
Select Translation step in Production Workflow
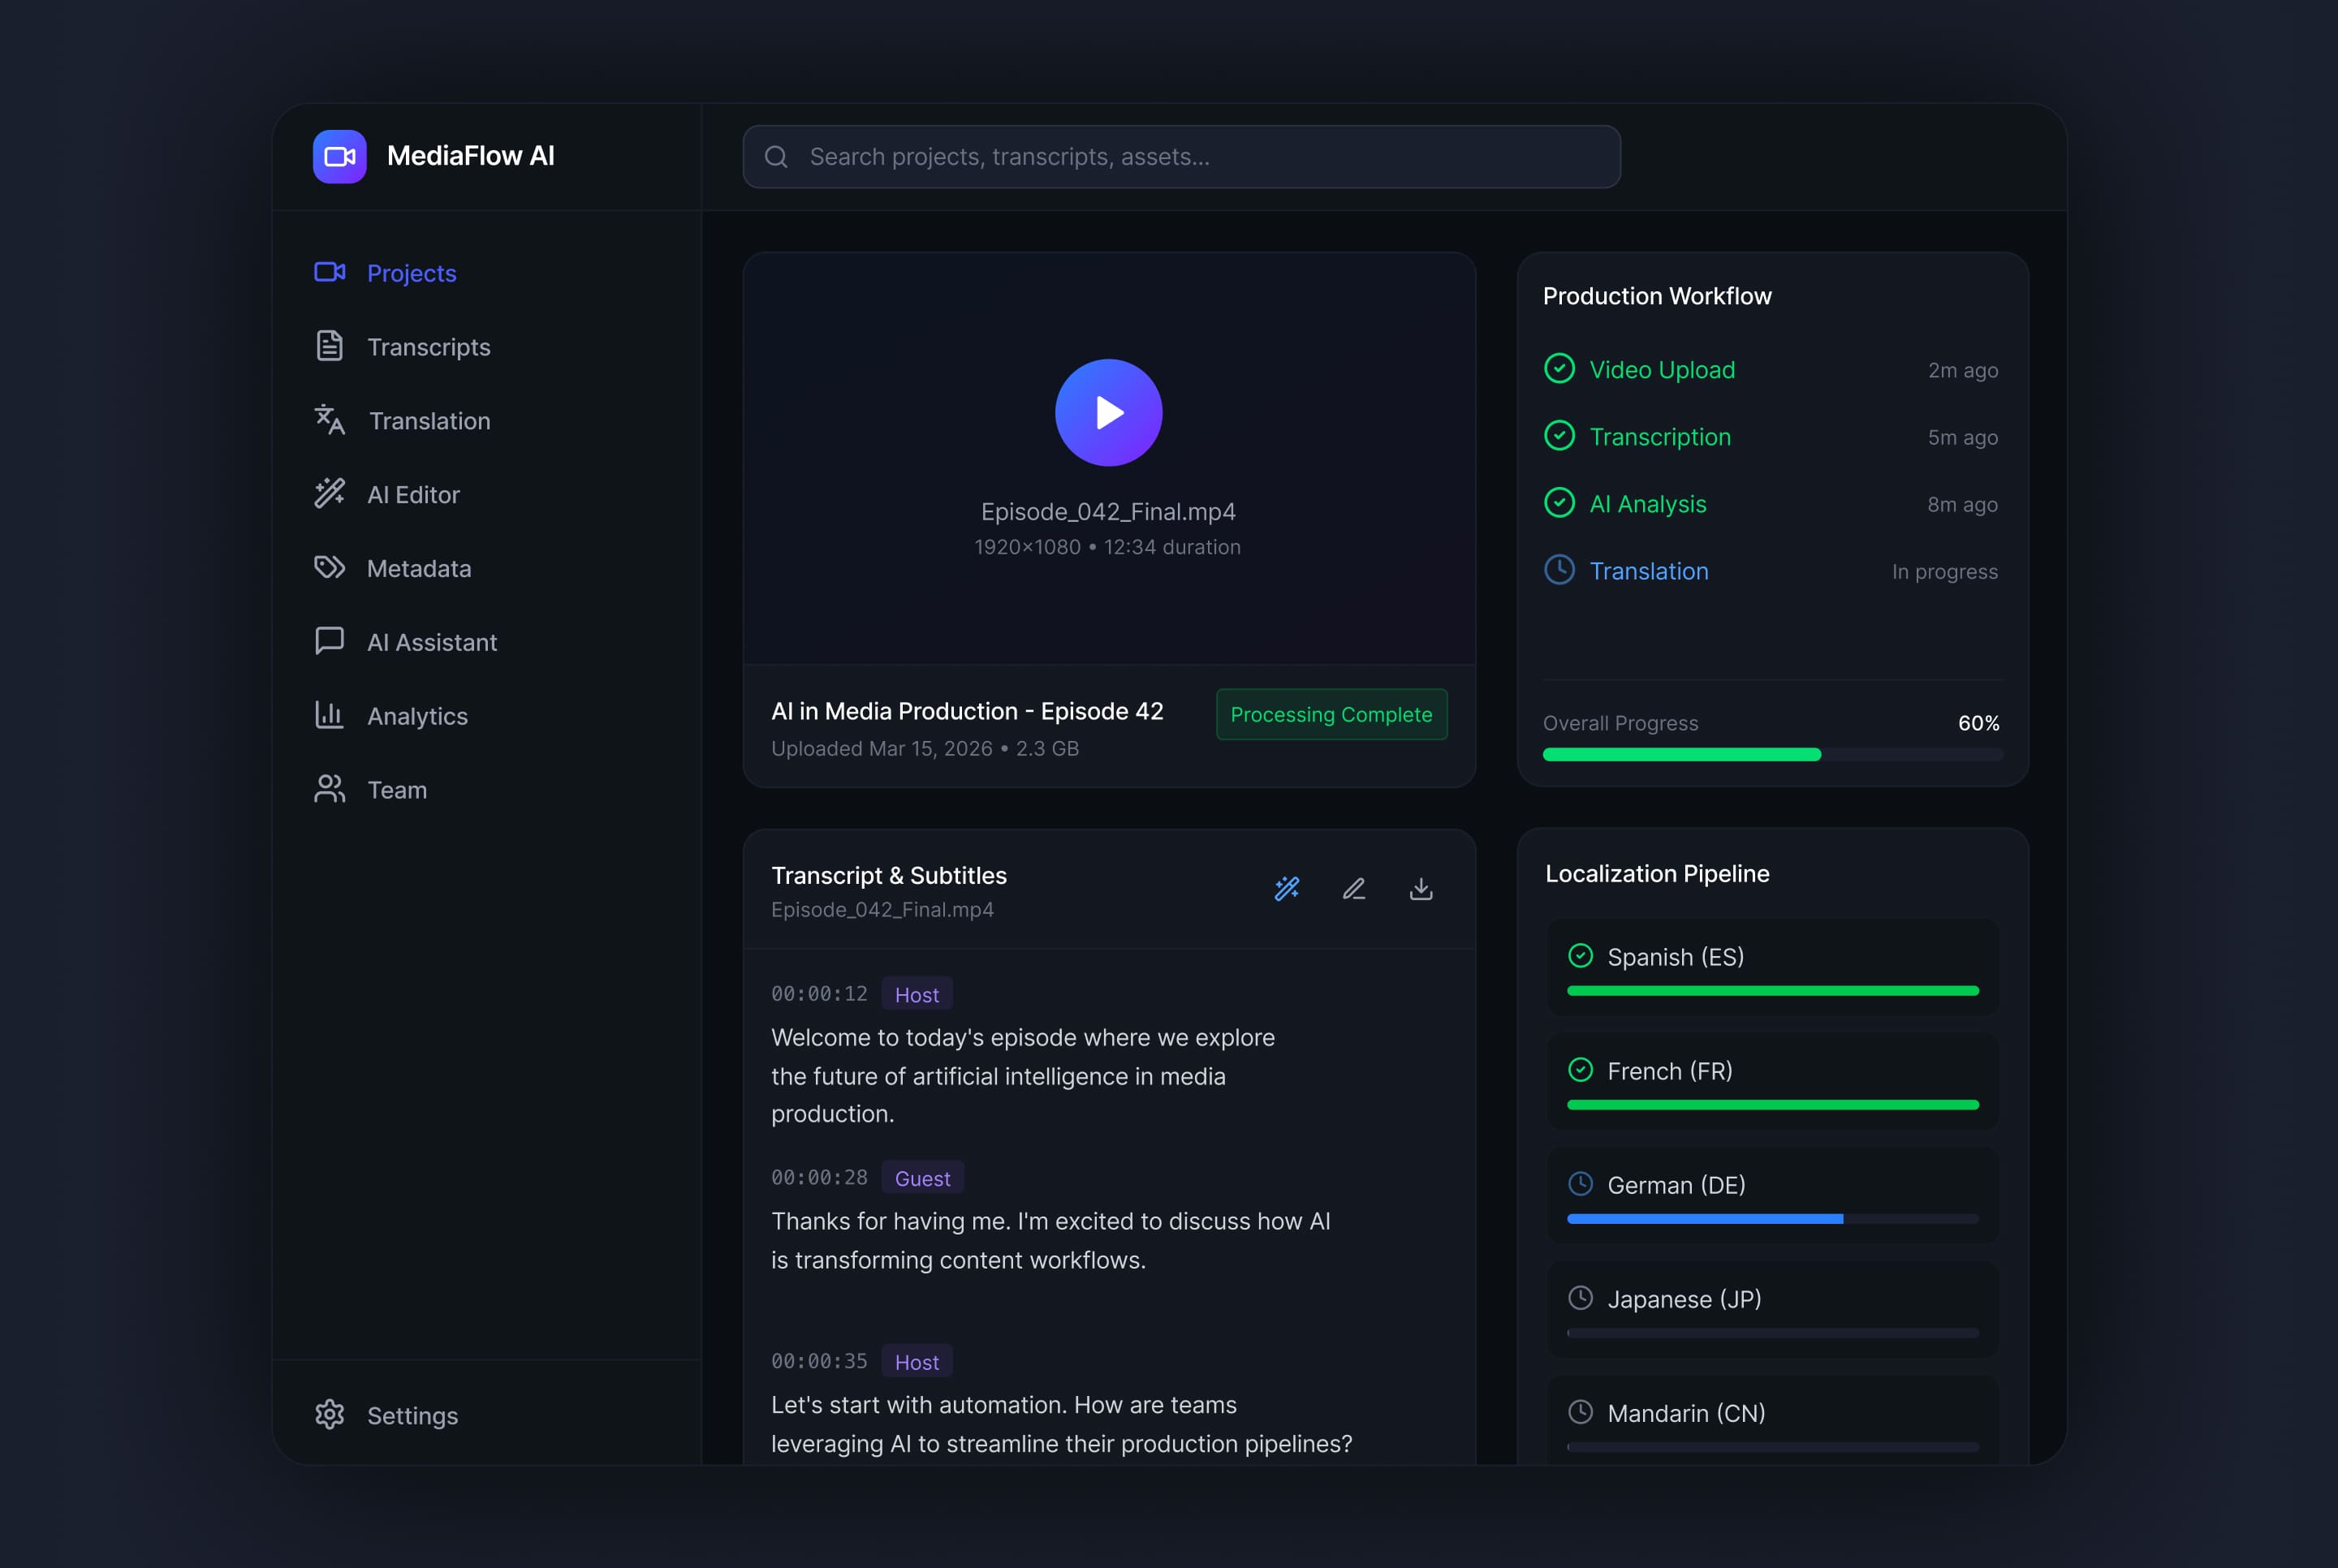click(1650, 571)
